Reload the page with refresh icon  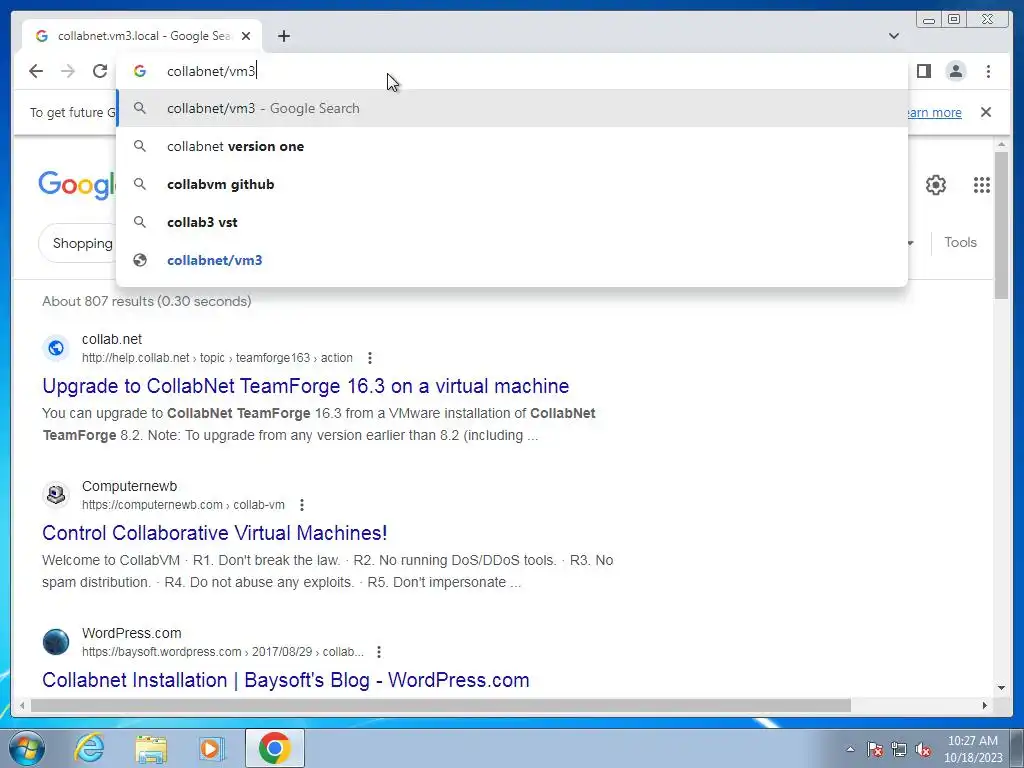pyautogui.click(x=100, y=71)
